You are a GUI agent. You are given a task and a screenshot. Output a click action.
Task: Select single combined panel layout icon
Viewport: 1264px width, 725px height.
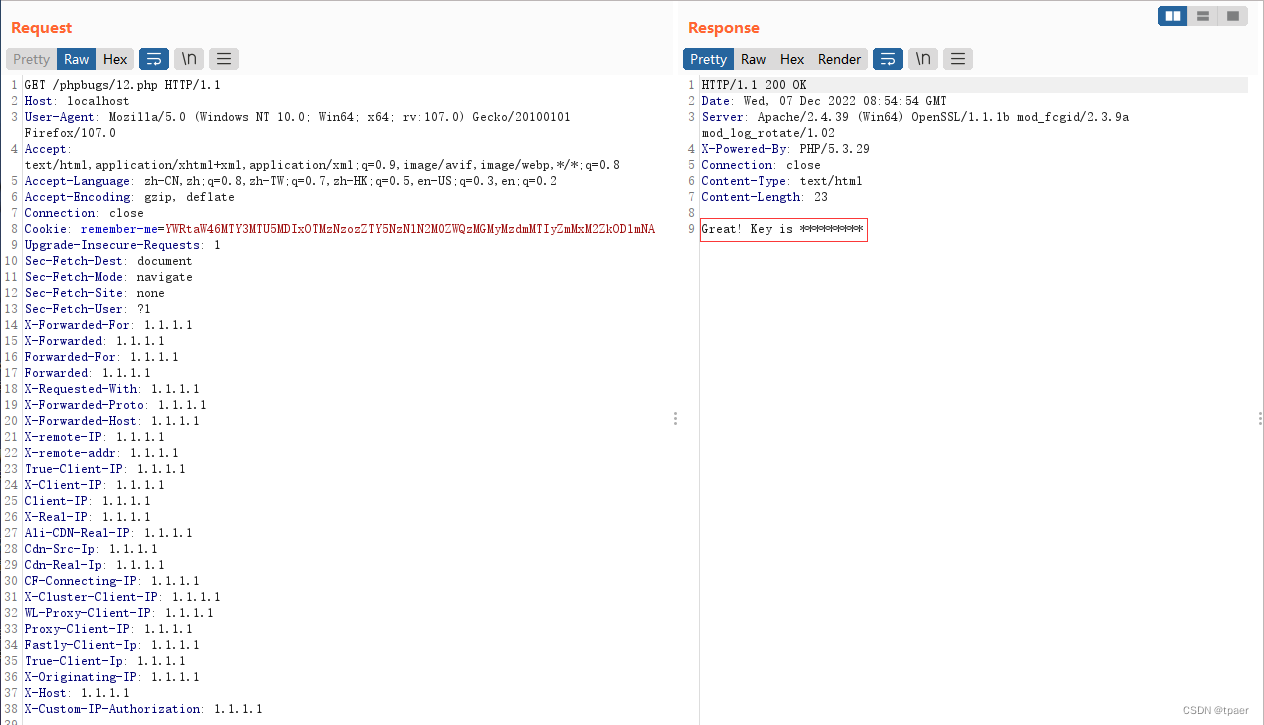(1232, 16)
